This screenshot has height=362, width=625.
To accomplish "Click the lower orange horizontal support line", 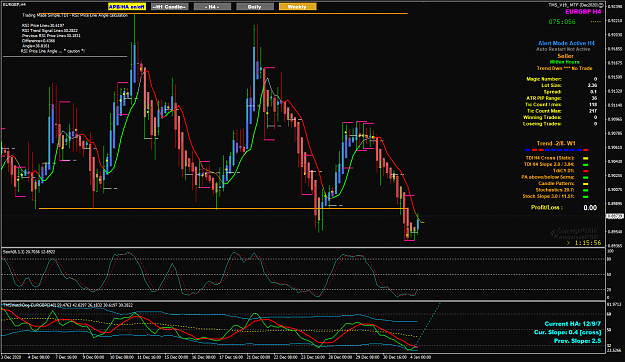I will 223,209.
